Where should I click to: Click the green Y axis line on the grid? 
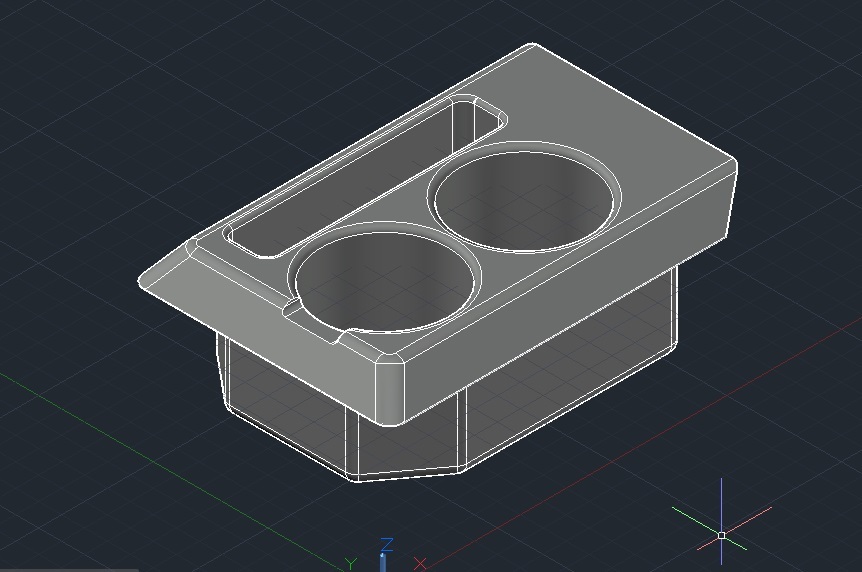point(165,468)
